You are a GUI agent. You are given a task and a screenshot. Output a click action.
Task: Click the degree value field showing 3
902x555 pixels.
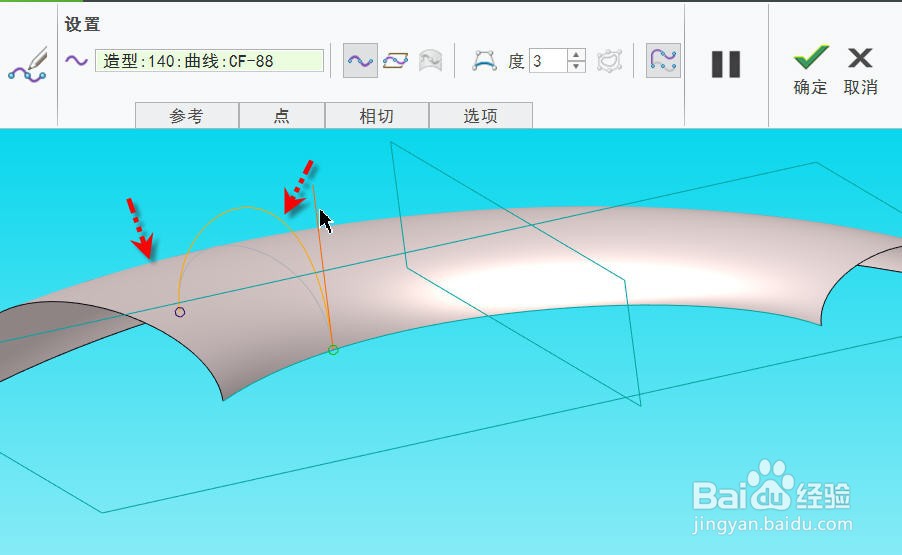548,61
